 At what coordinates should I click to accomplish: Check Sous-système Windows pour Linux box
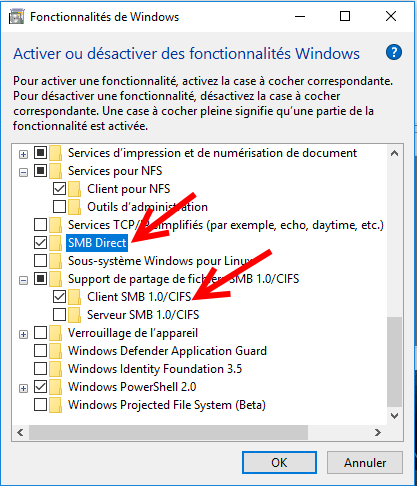click(x=40, y=261)
